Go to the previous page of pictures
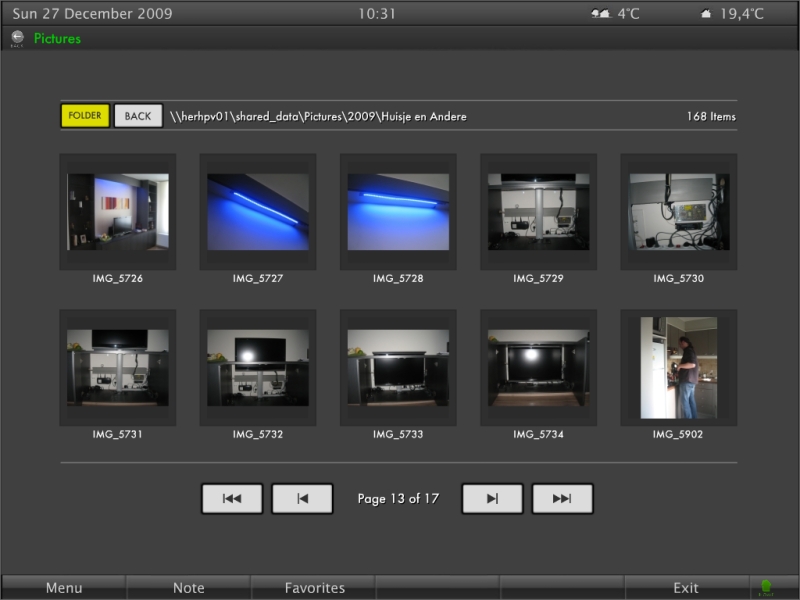The width and height of the screenshot is (800, 600). 302,498
